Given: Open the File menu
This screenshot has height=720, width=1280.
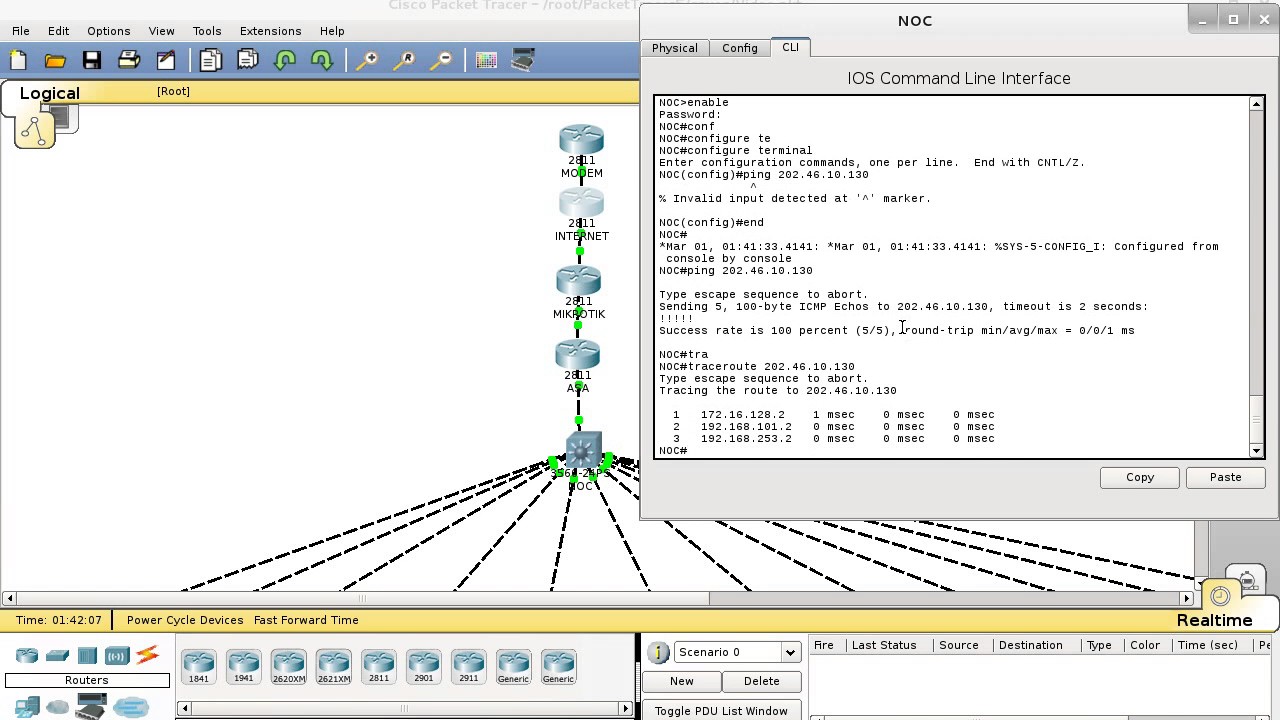Looking at the screenshot, I should coord(20,31).
